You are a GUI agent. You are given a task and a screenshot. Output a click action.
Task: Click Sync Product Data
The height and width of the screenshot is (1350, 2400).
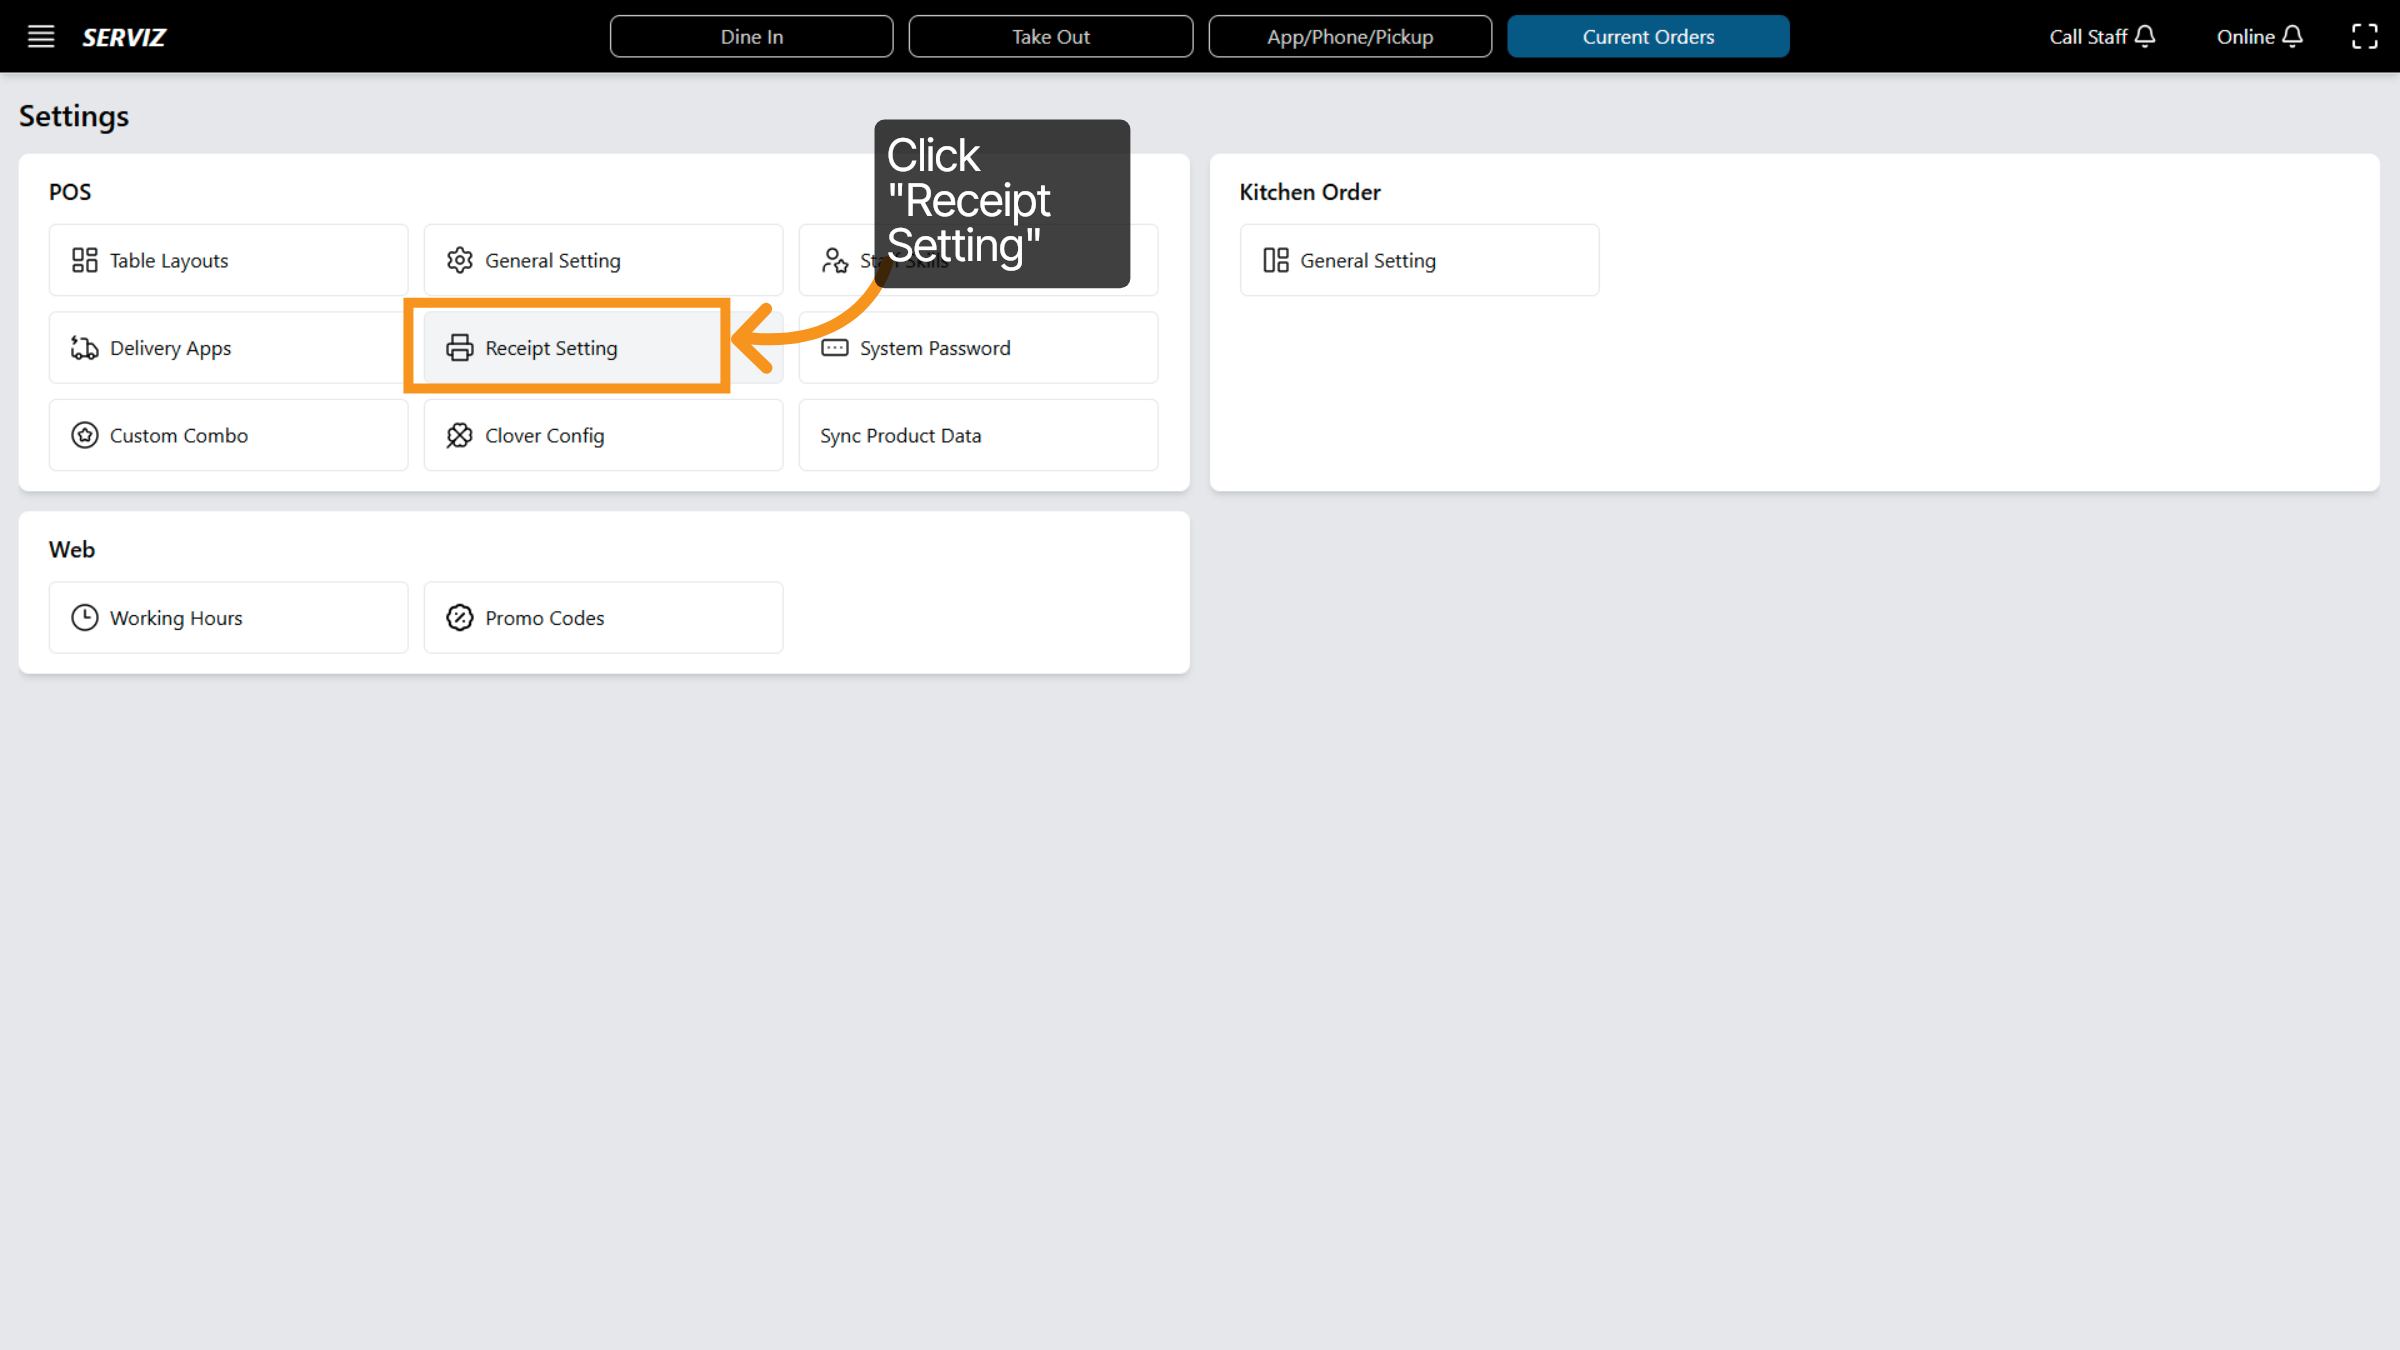pyautogui.click(x=899, y=435)
